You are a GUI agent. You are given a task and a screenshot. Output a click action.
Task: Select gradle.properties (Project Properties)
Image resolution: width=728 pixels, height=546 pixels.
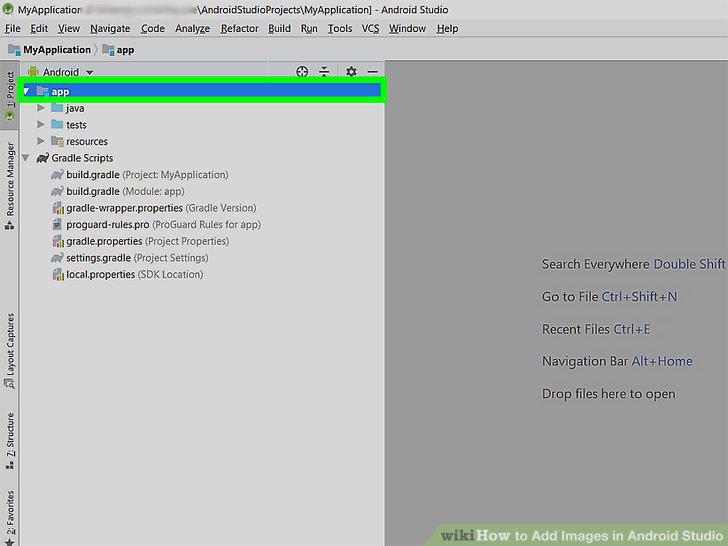[148, 241]
